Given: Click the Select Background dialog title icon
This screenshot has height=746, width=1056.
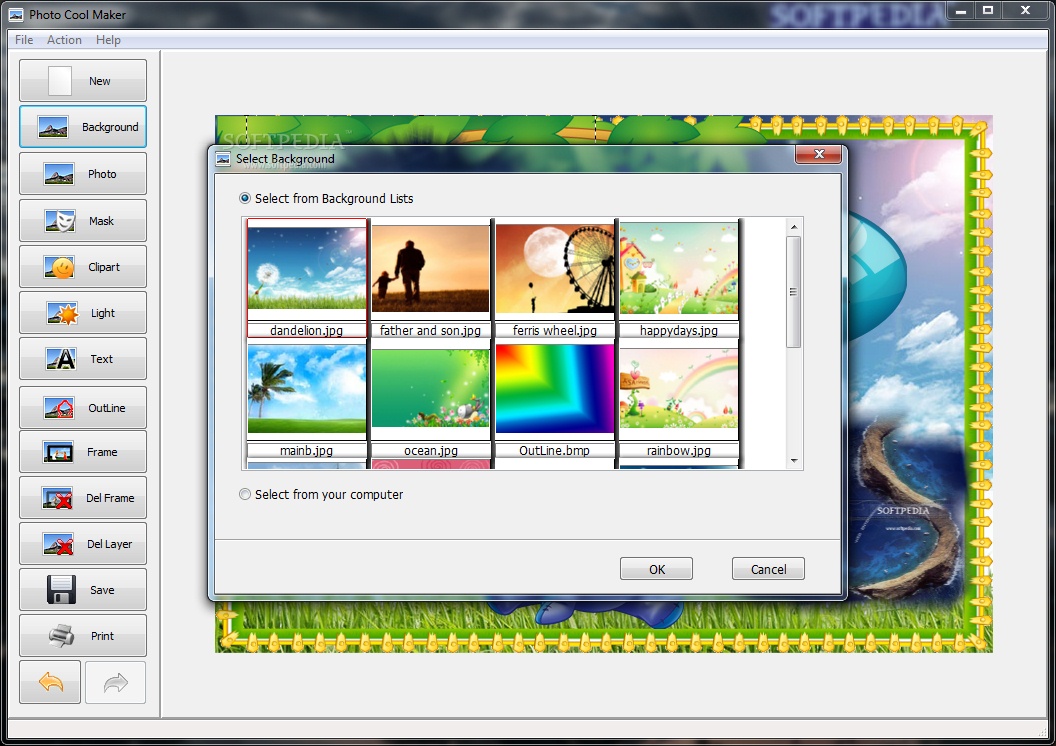Looking at the screenshot, I should 223,160.
